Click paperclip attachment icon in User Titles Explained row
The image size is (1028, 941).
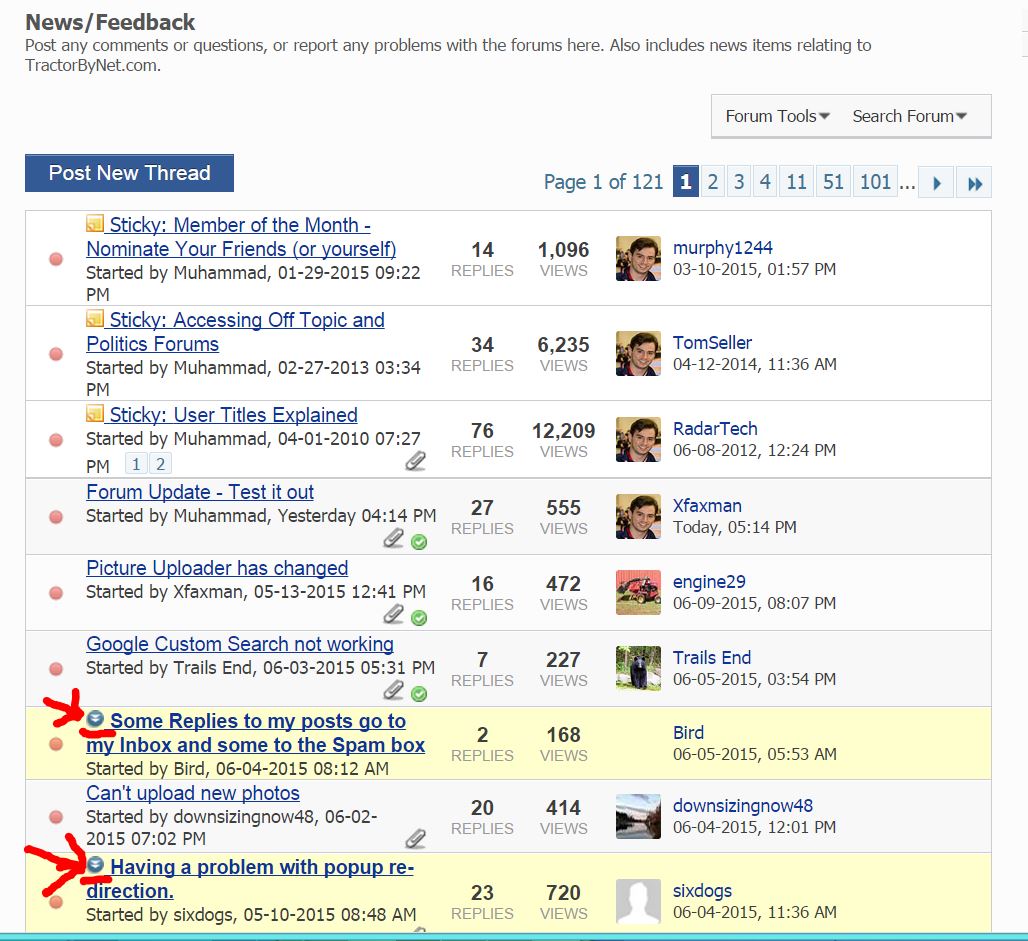tap(415, 460)
